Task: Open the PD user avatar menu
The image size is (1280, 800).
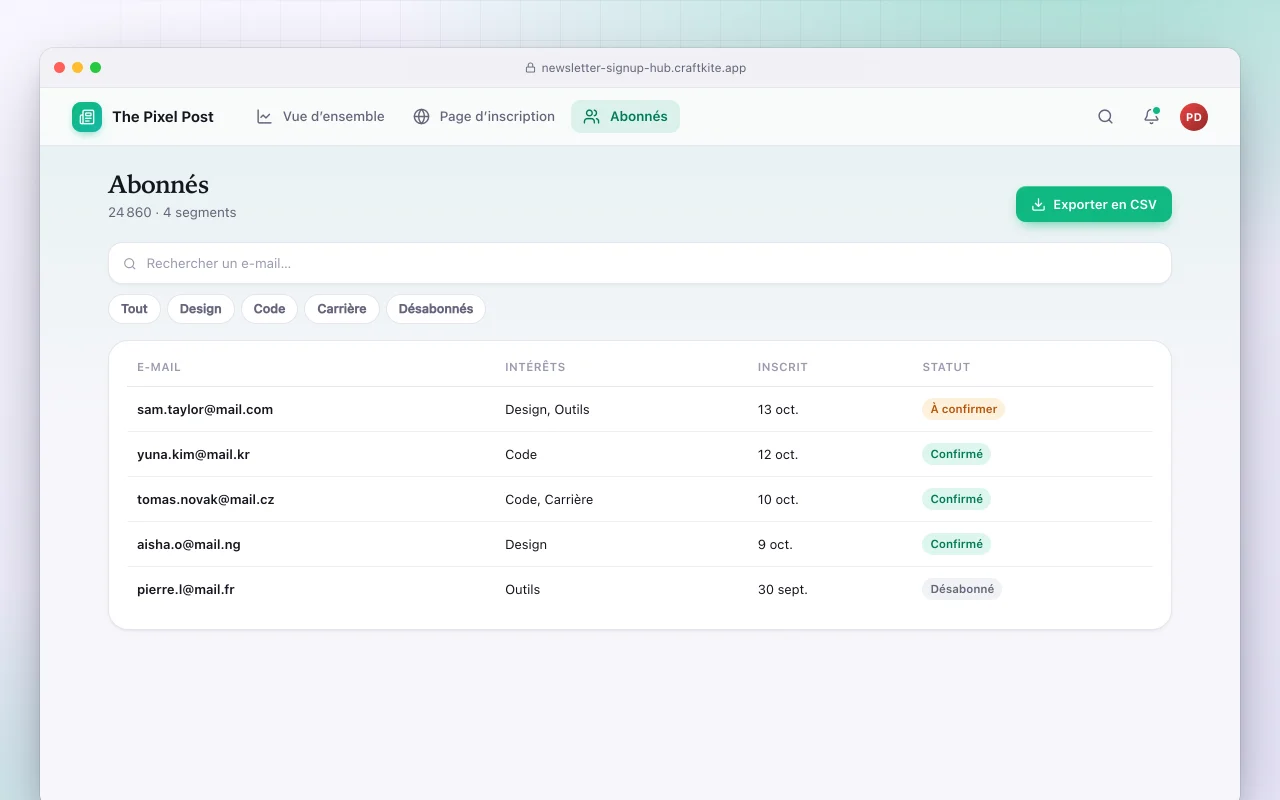Action: [x=1194, y=117]
